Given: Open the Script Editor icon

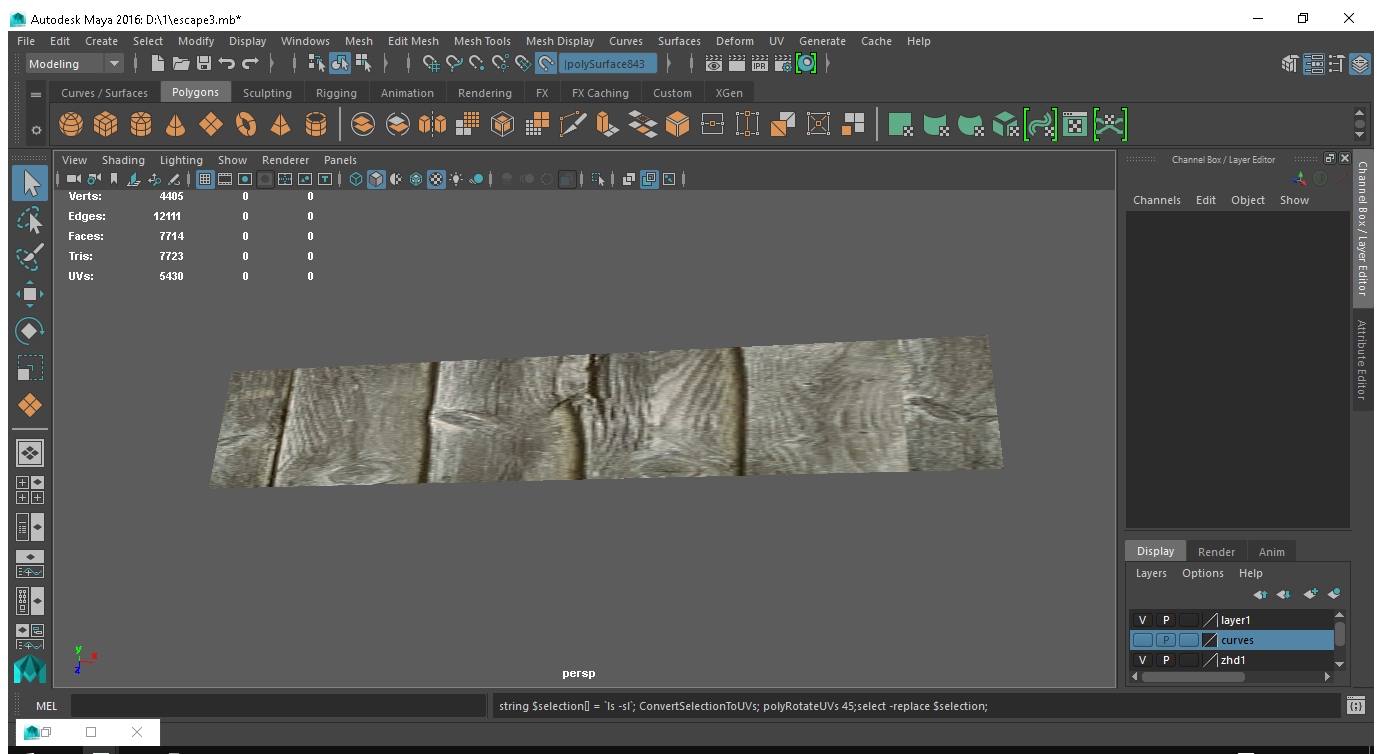Looking at the screenshot, I should tap(1355, 706).
